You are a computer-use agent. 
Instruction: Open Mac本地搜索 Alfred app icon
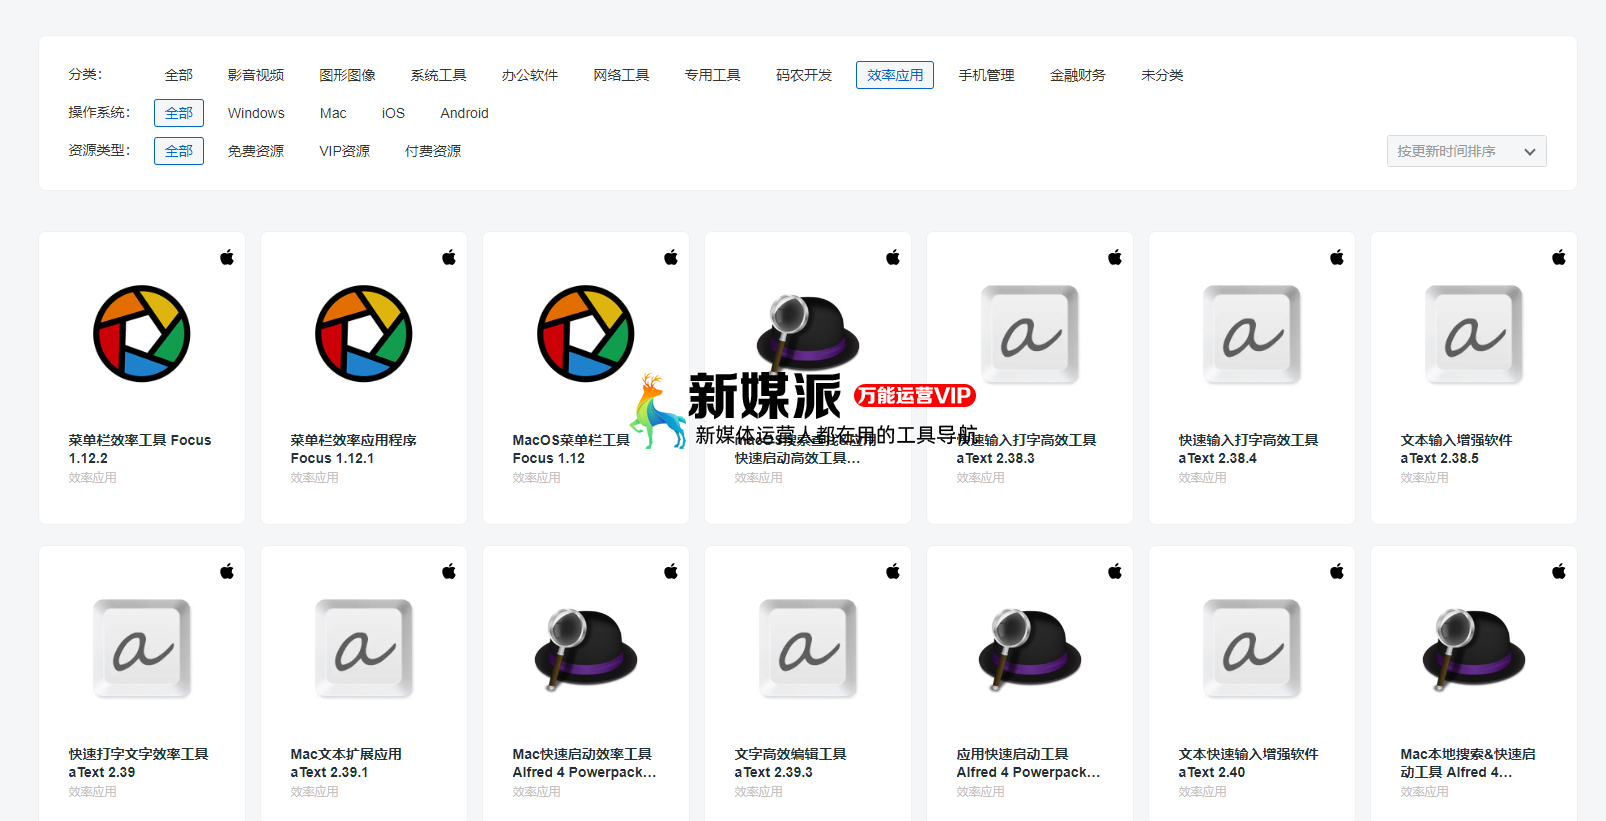tap(1474, 648)
